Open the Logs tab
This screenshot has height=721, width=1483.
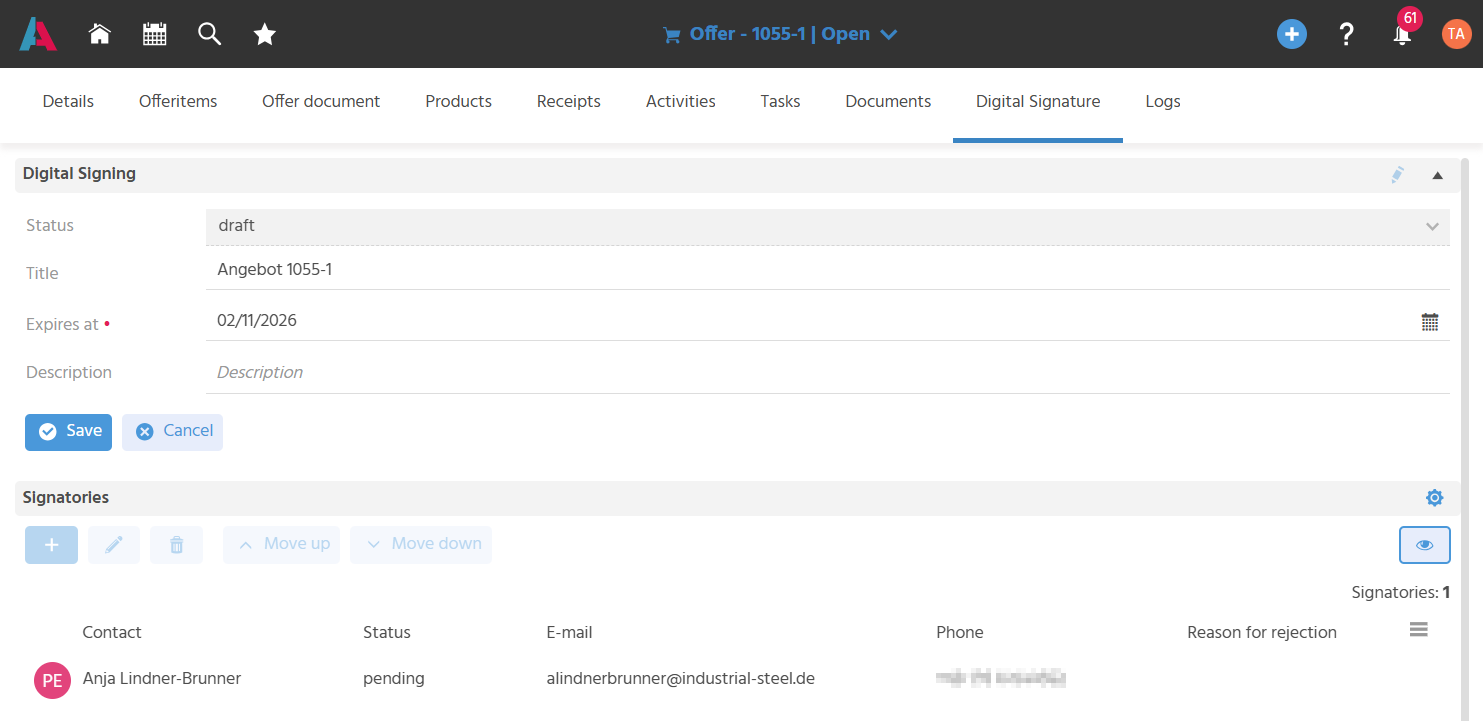click(1163, 102)
